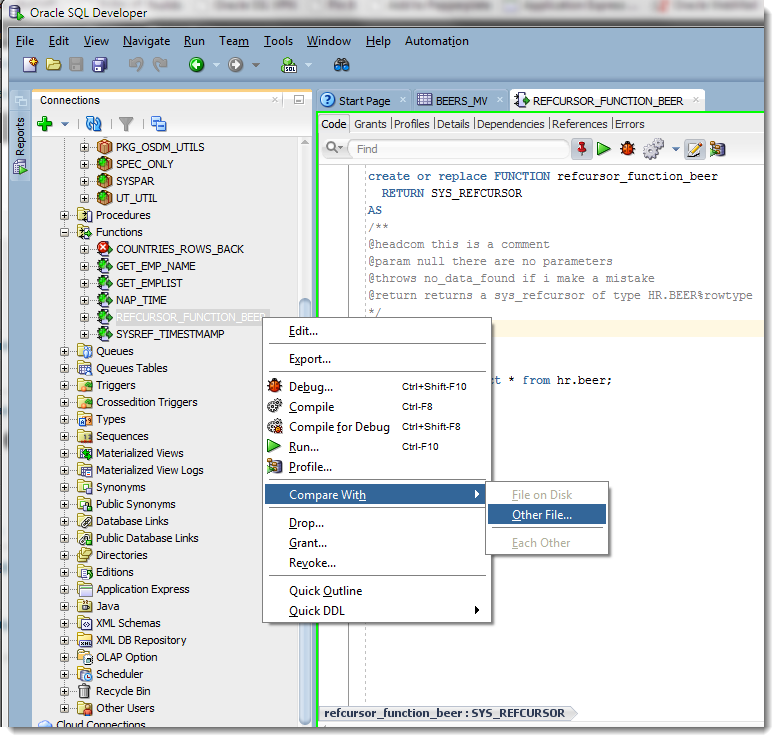
Task: Click the Redo arrow icon
Action: click(159, 65)
